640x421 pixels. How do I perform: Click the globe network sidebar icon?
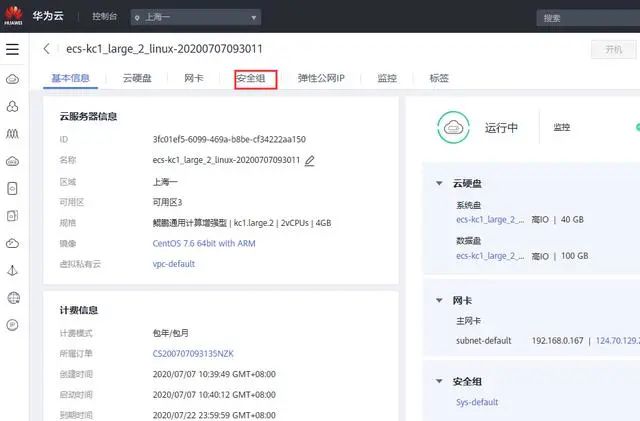[13, 298]
